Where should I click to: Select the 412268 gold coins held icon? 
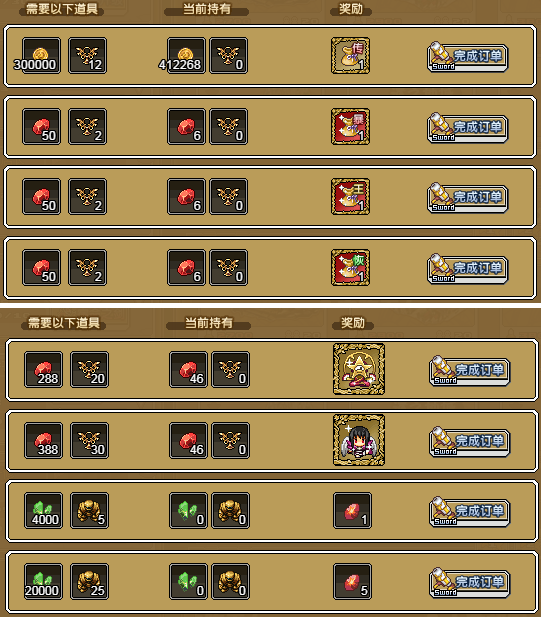click(186, 55)
